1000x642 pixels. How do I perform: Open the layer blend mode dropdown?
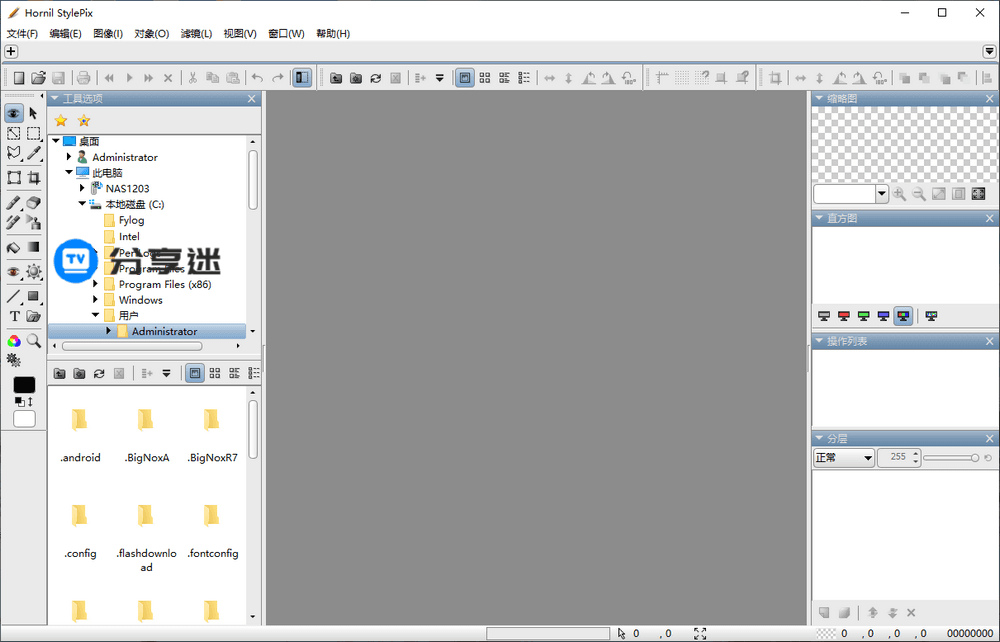[843, 458]
